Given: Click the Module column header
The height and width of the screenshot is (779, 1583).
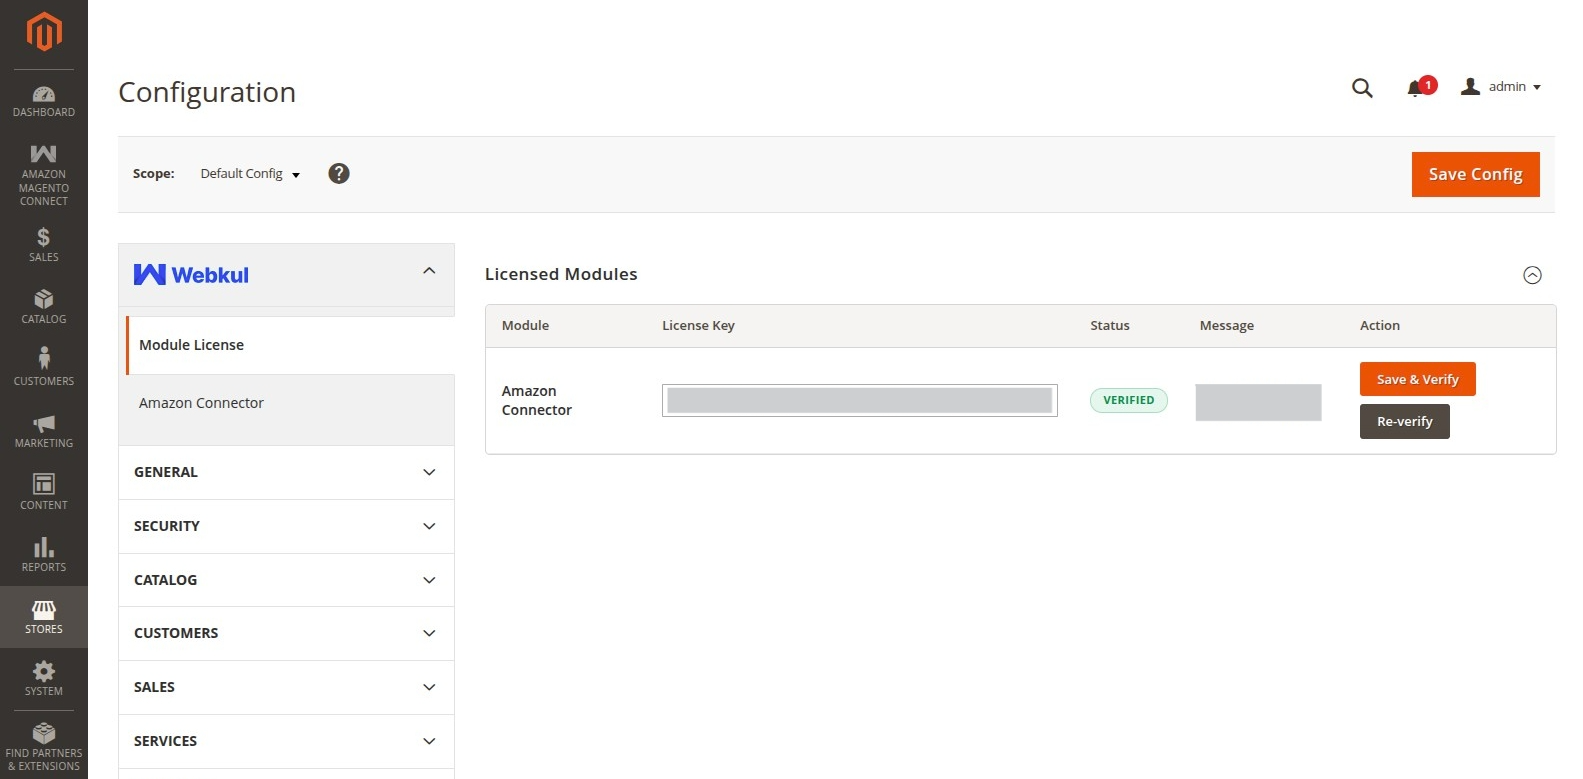Looking at the screenshot, I should [x=525, y=326].
